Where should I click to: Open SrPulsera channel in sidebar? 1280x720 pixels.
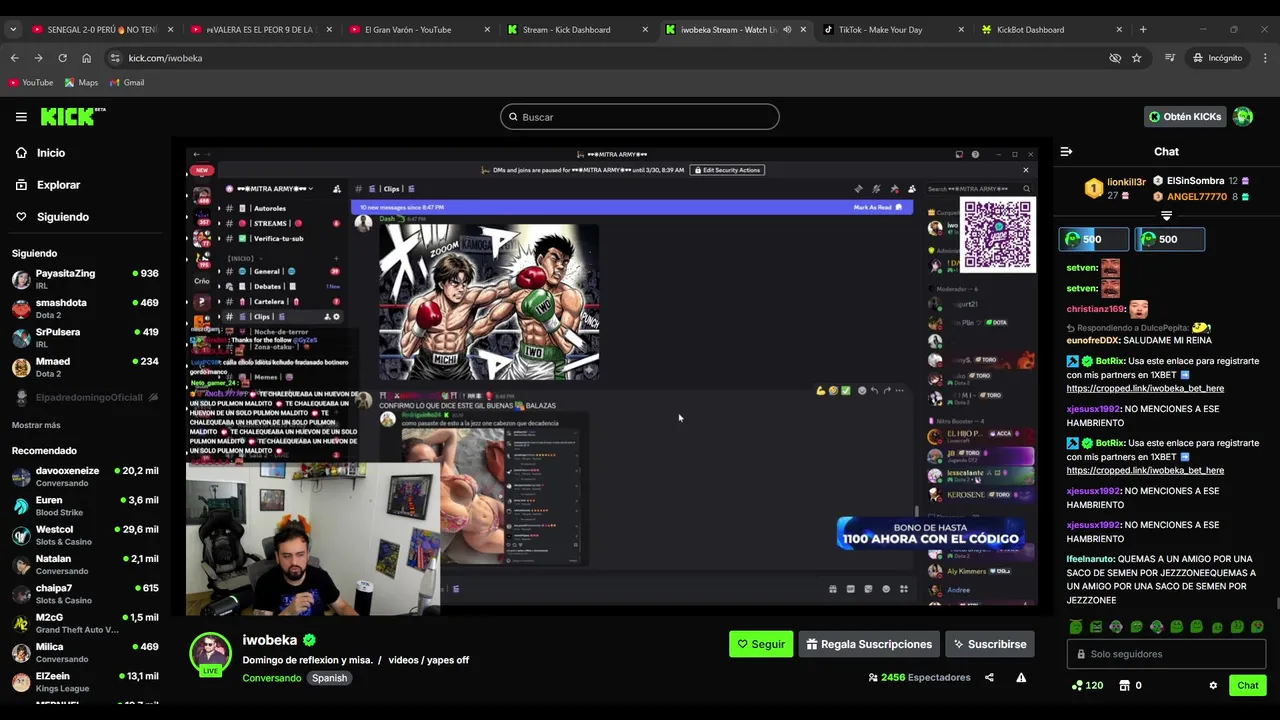[x=85, y=337]
